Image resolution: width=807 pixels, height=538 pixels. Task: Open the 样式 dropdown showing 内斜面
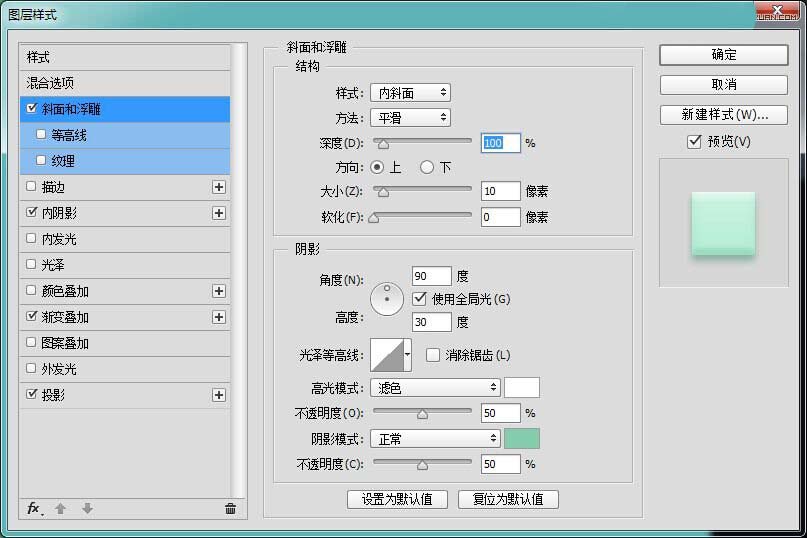coord(410,93)
